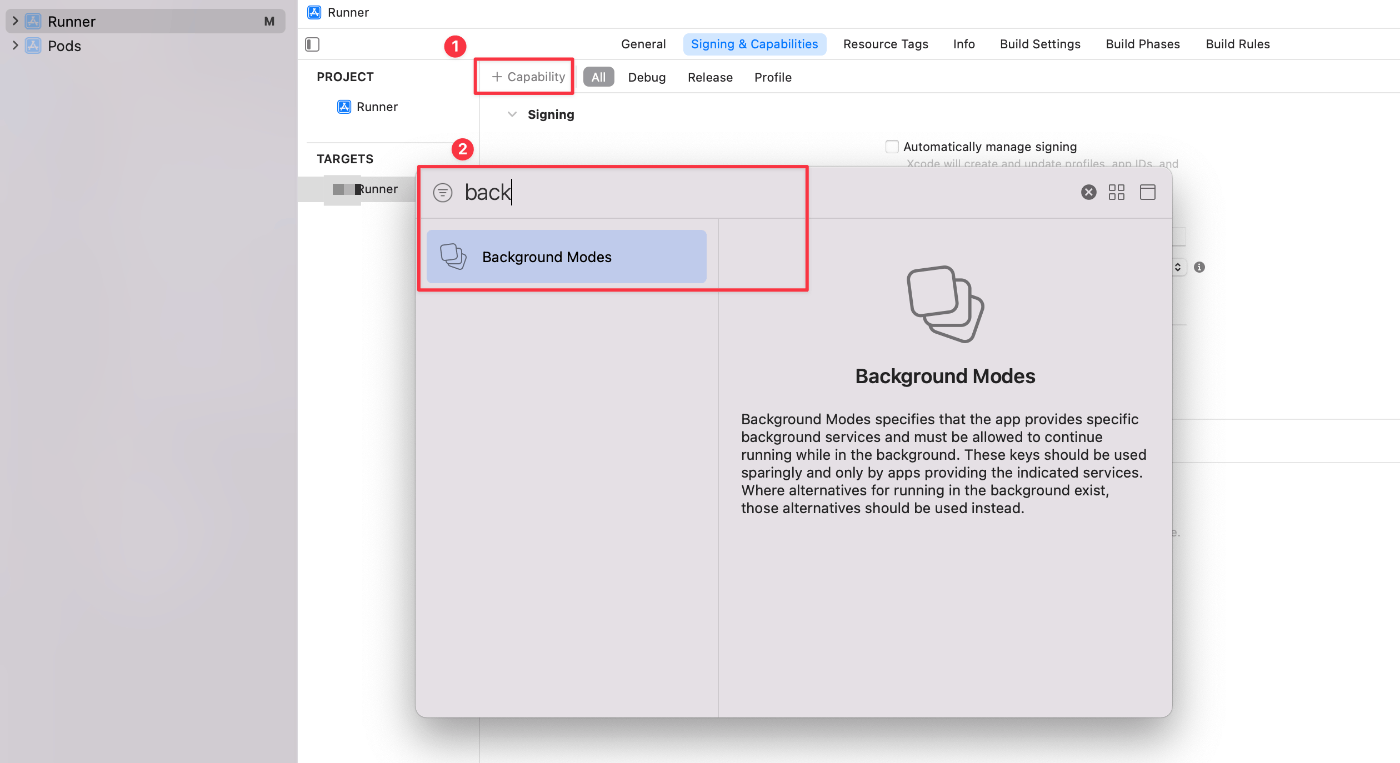Toggle the project and targets sidebar icon

coord(312,44)
